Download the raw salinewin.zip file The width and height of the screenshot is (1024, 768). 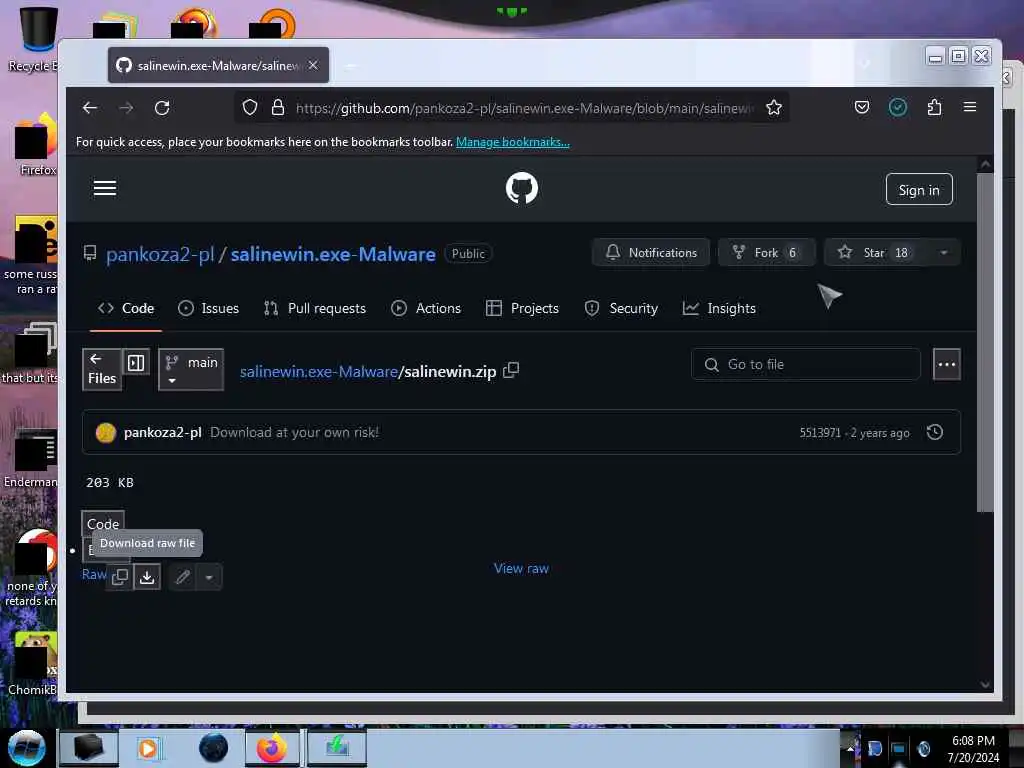pos(148,577)
